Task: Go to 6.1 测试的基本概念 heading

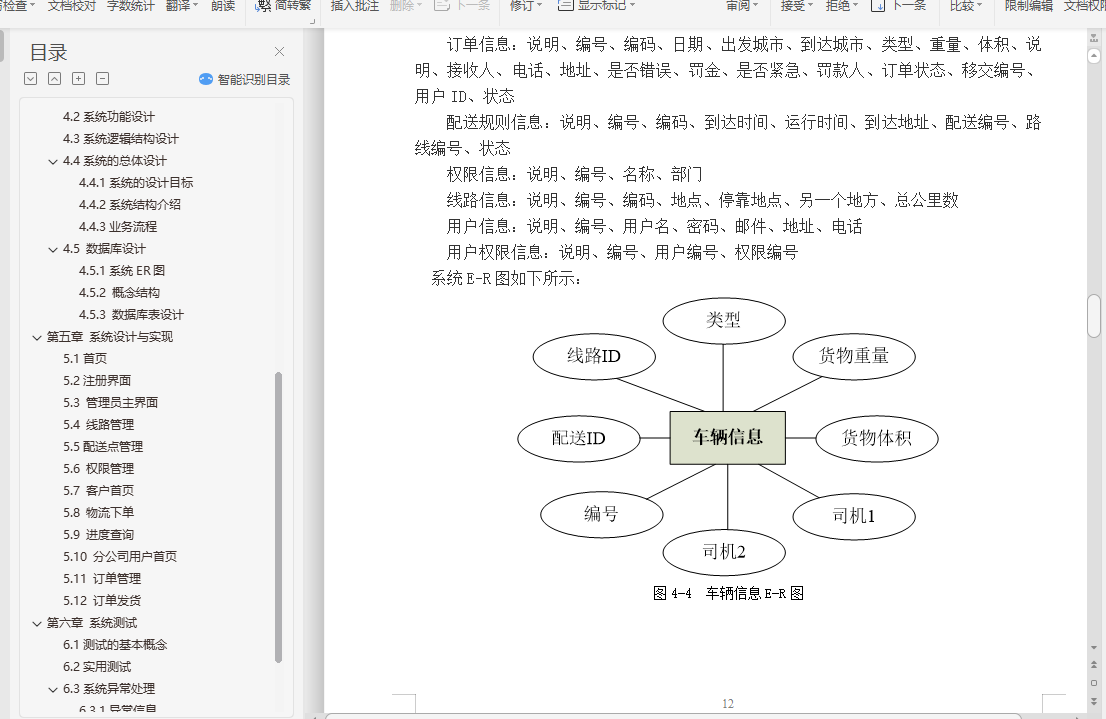Action: [115, 645]
